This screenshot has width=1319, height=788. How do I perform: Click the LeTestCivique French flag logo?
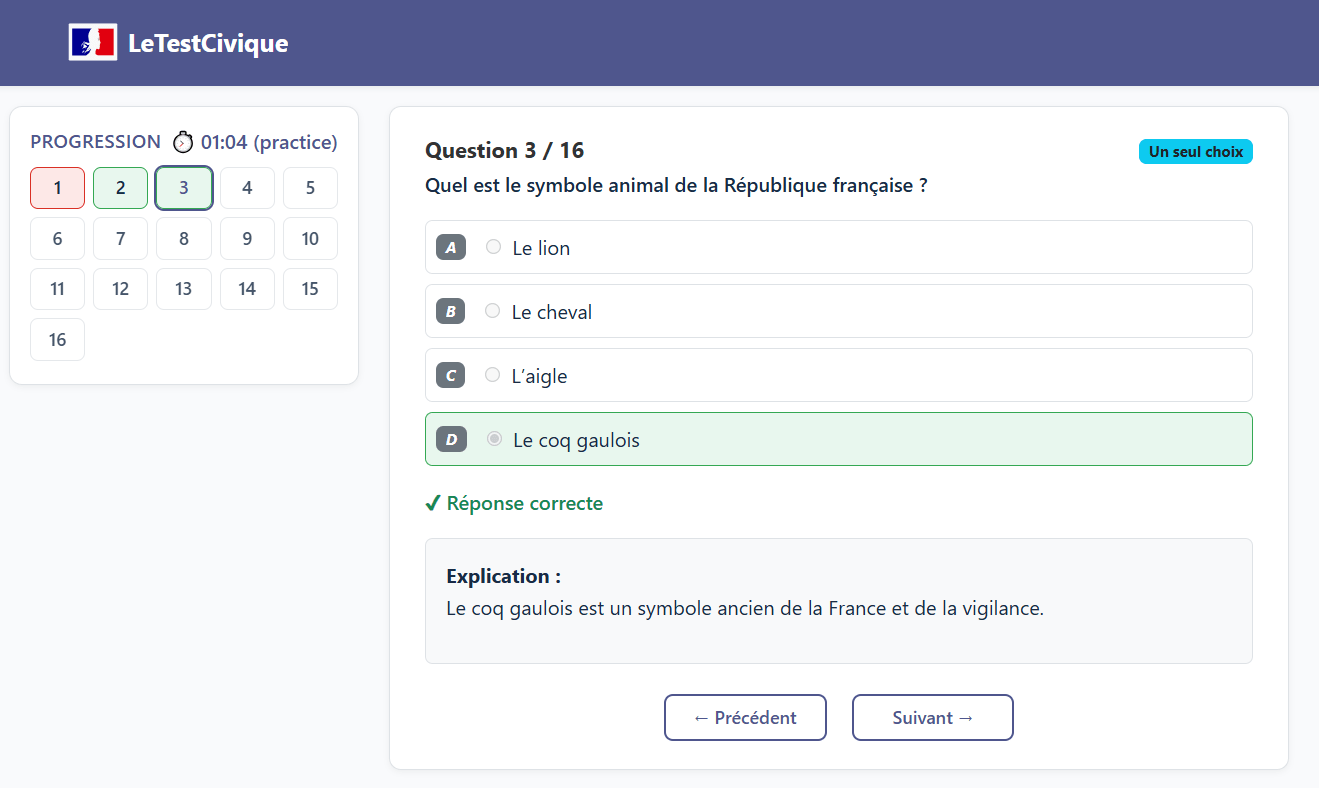tap(93, 42)
